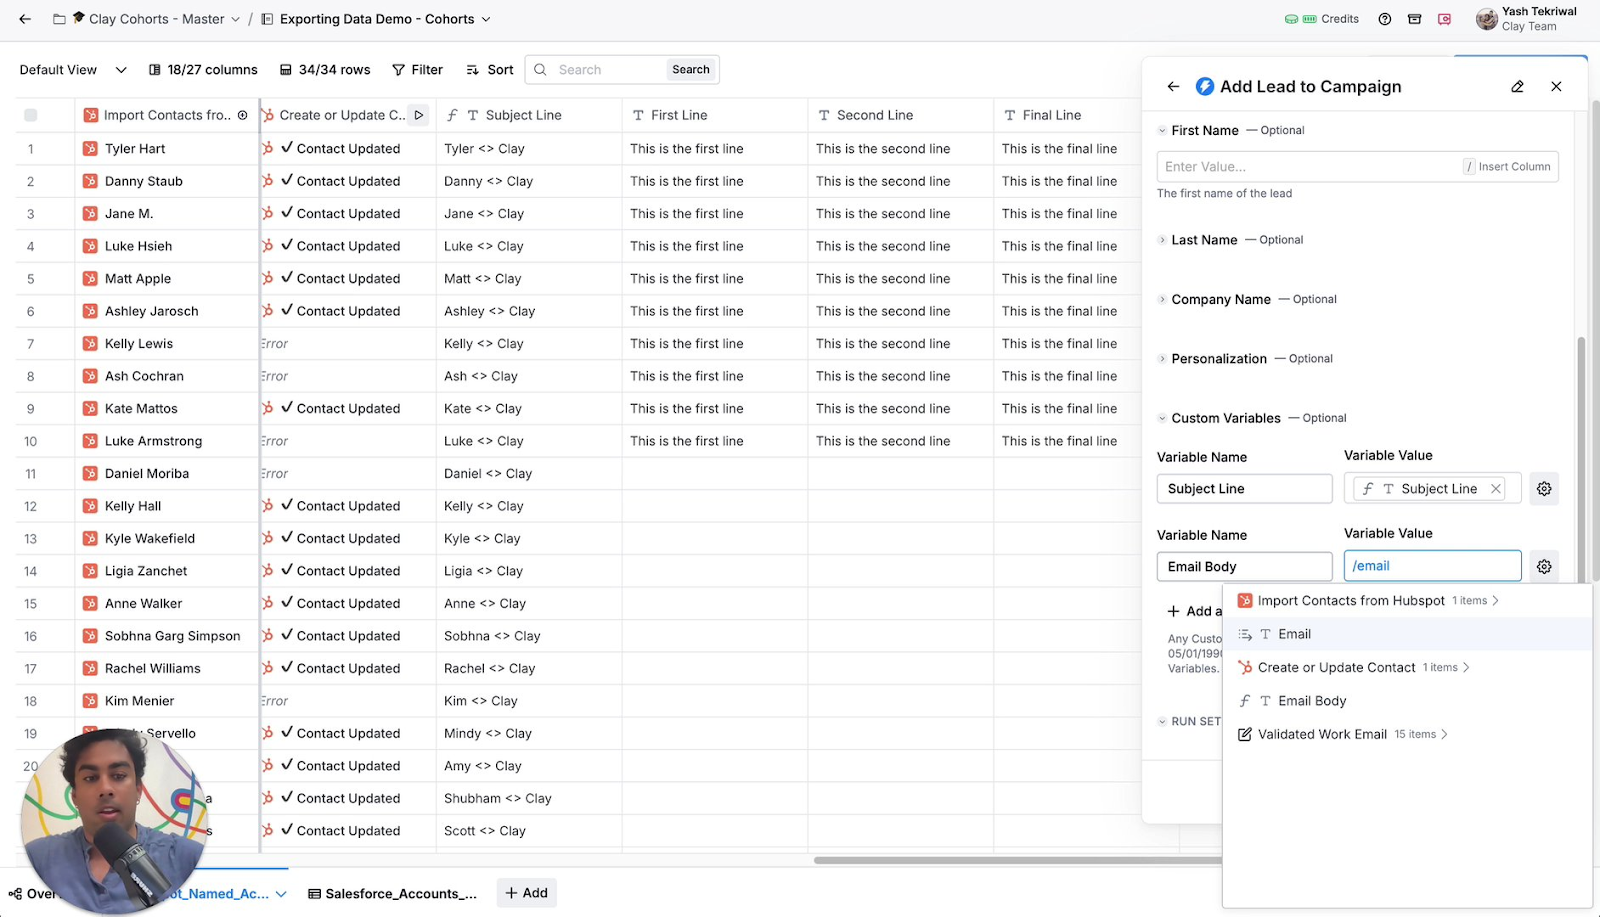
Task: Expand Validated Work Email items
Action: coord(1444,735)
